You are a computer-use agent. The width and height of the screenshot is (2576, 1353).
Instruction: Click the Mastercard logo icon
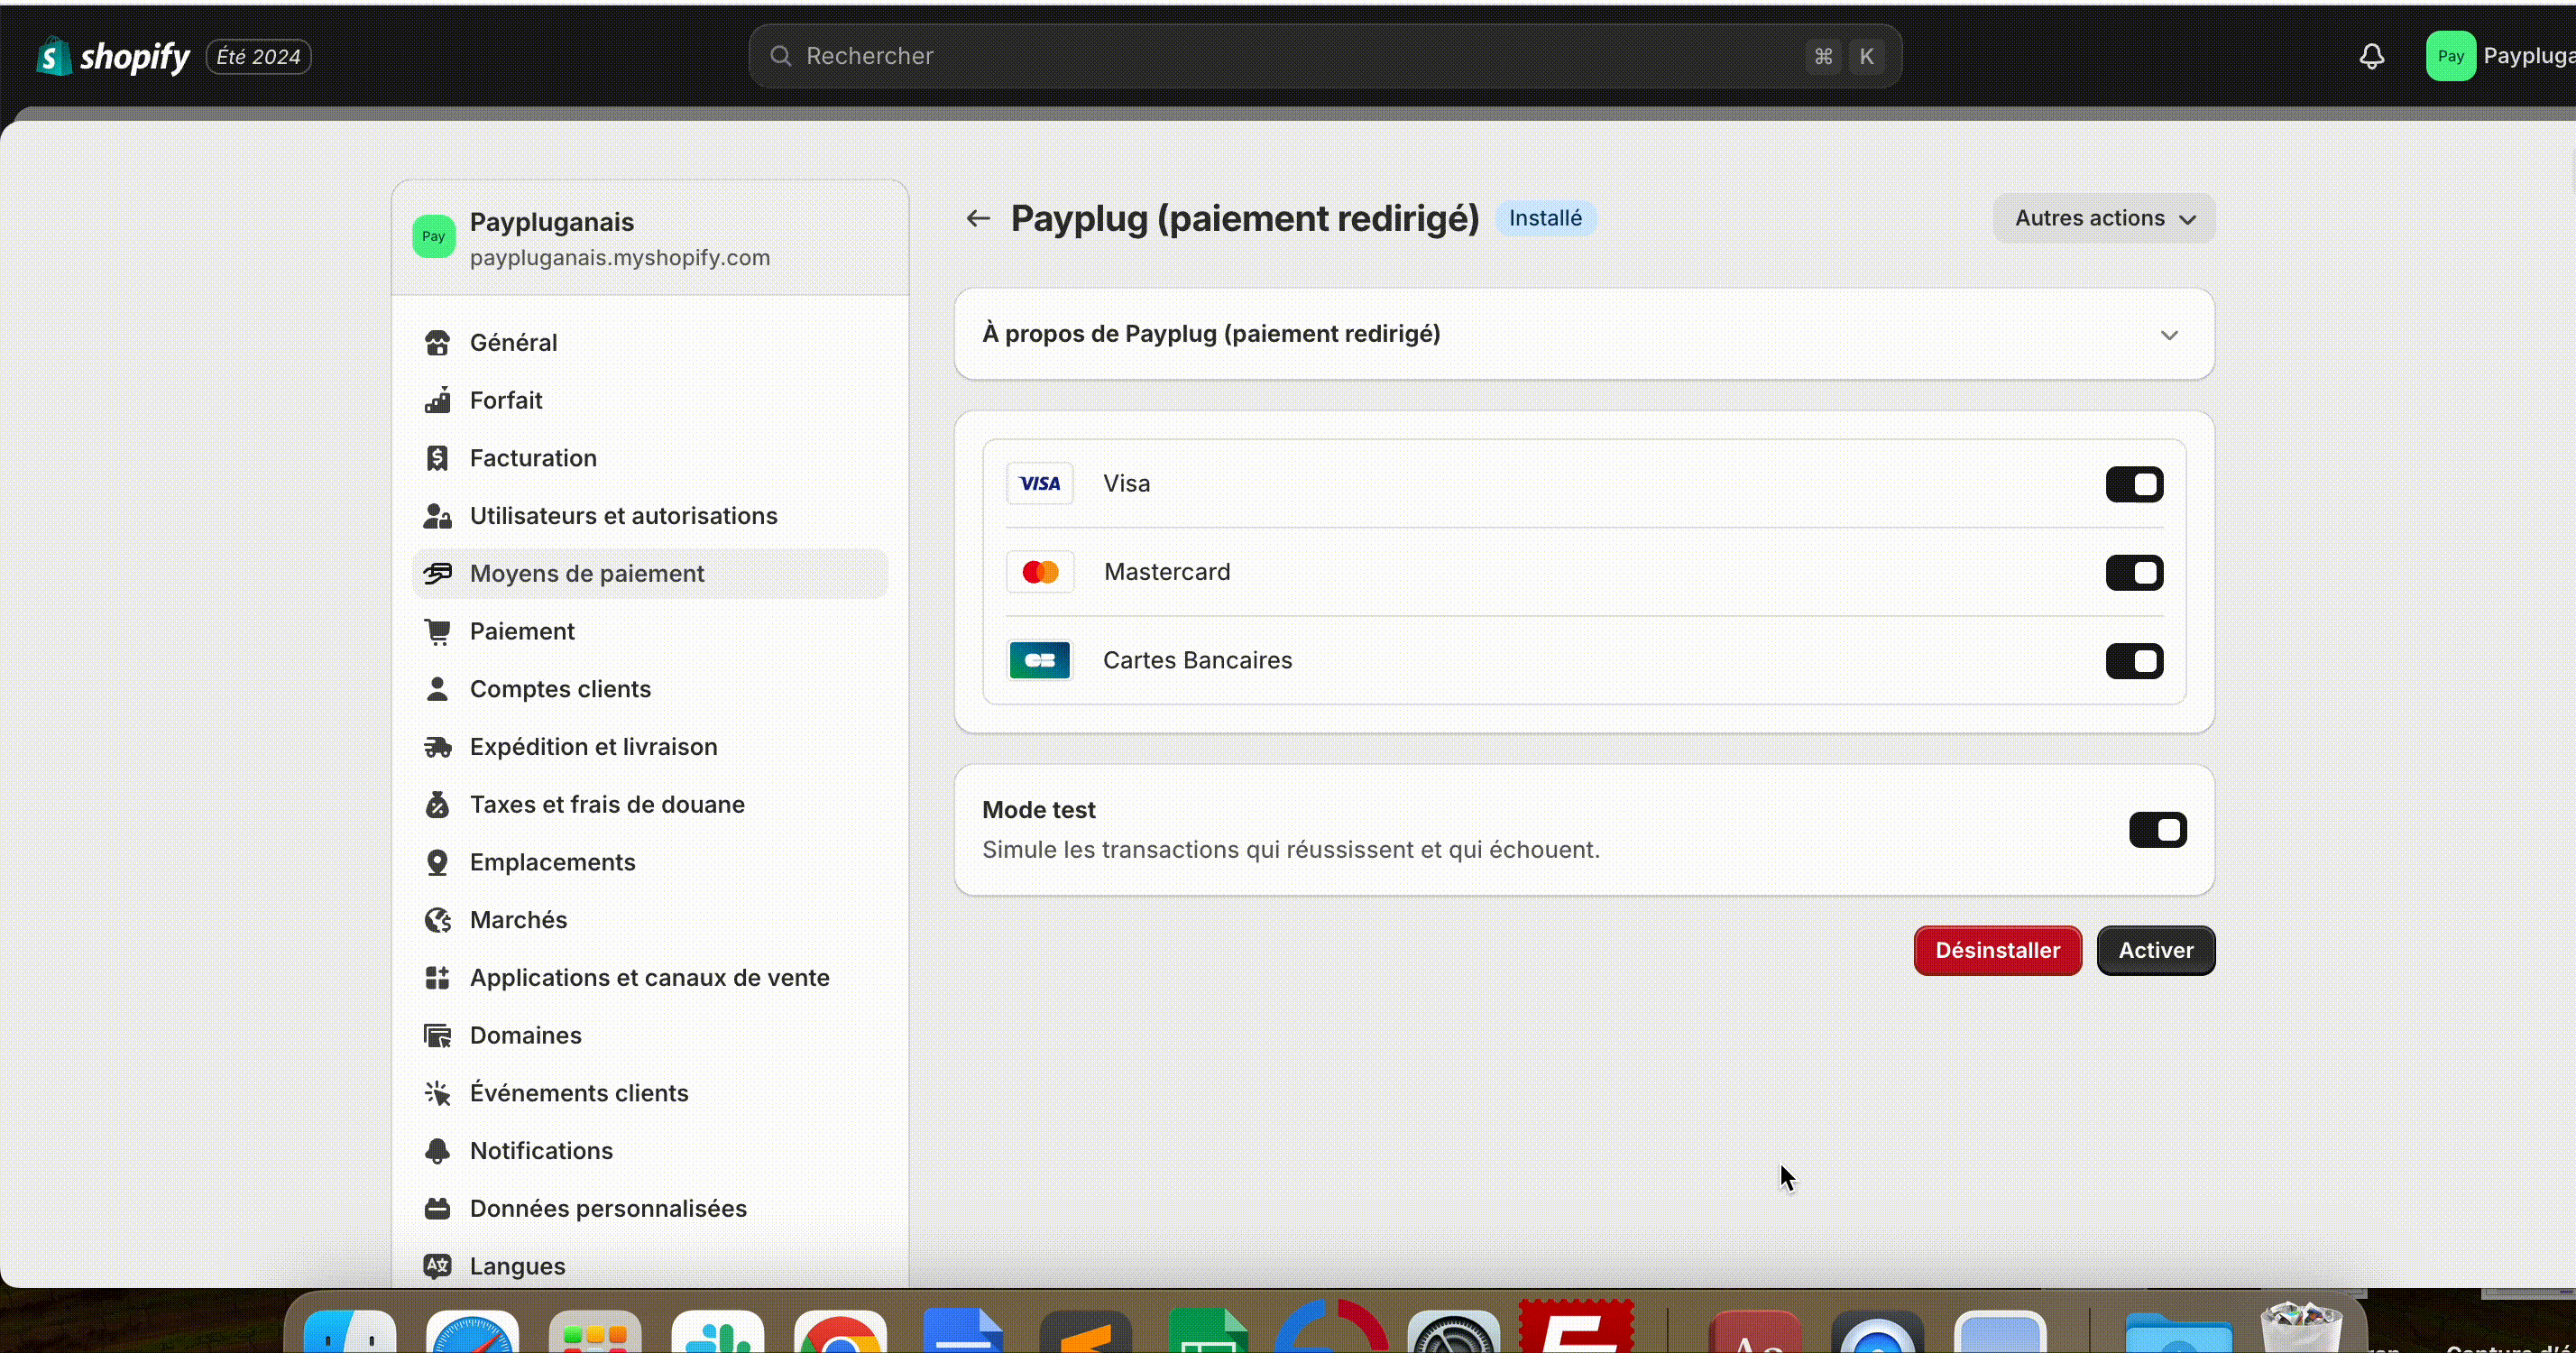click(x=1039, y=572)
